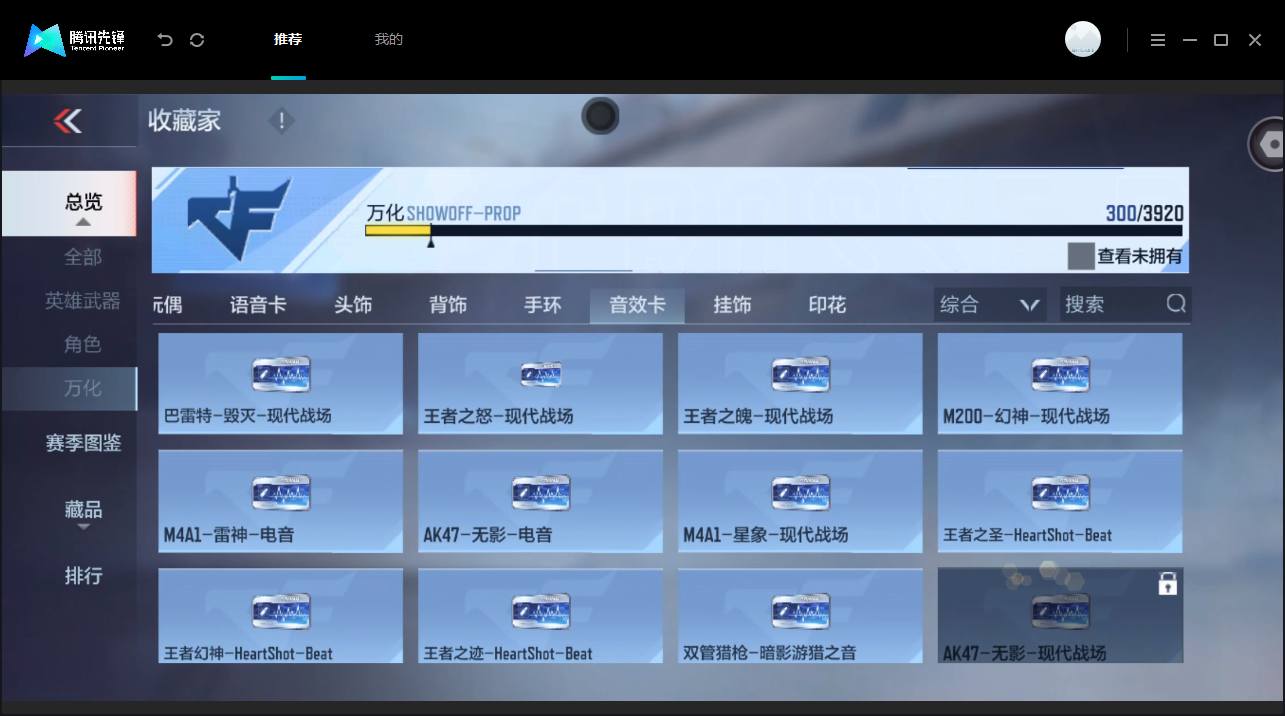Open 赛季图鉴 in the sidebar
The image size is (1285, 716).
(x=83, y=443)
